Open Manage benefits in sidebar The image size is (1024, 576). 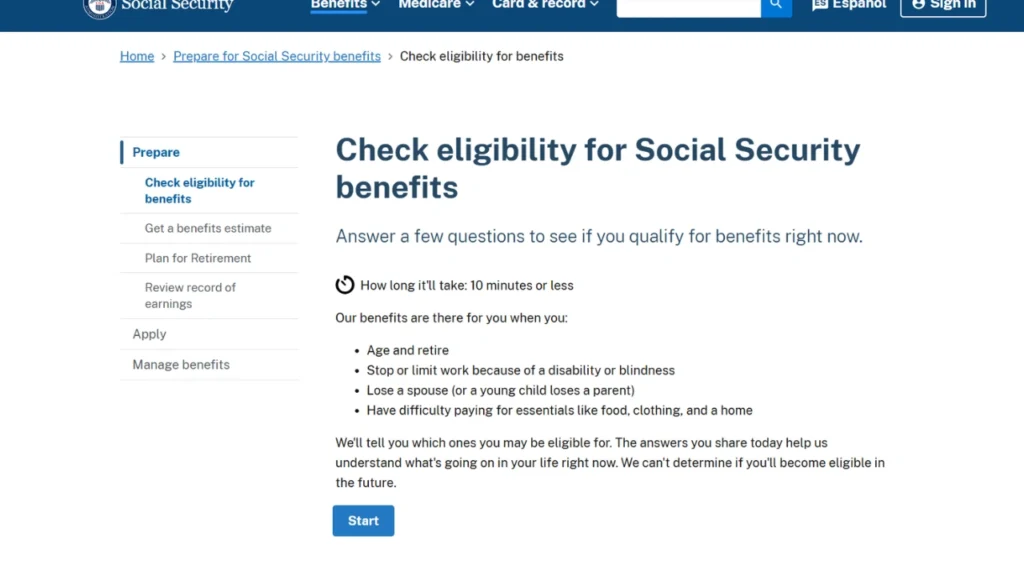(181, 364)
